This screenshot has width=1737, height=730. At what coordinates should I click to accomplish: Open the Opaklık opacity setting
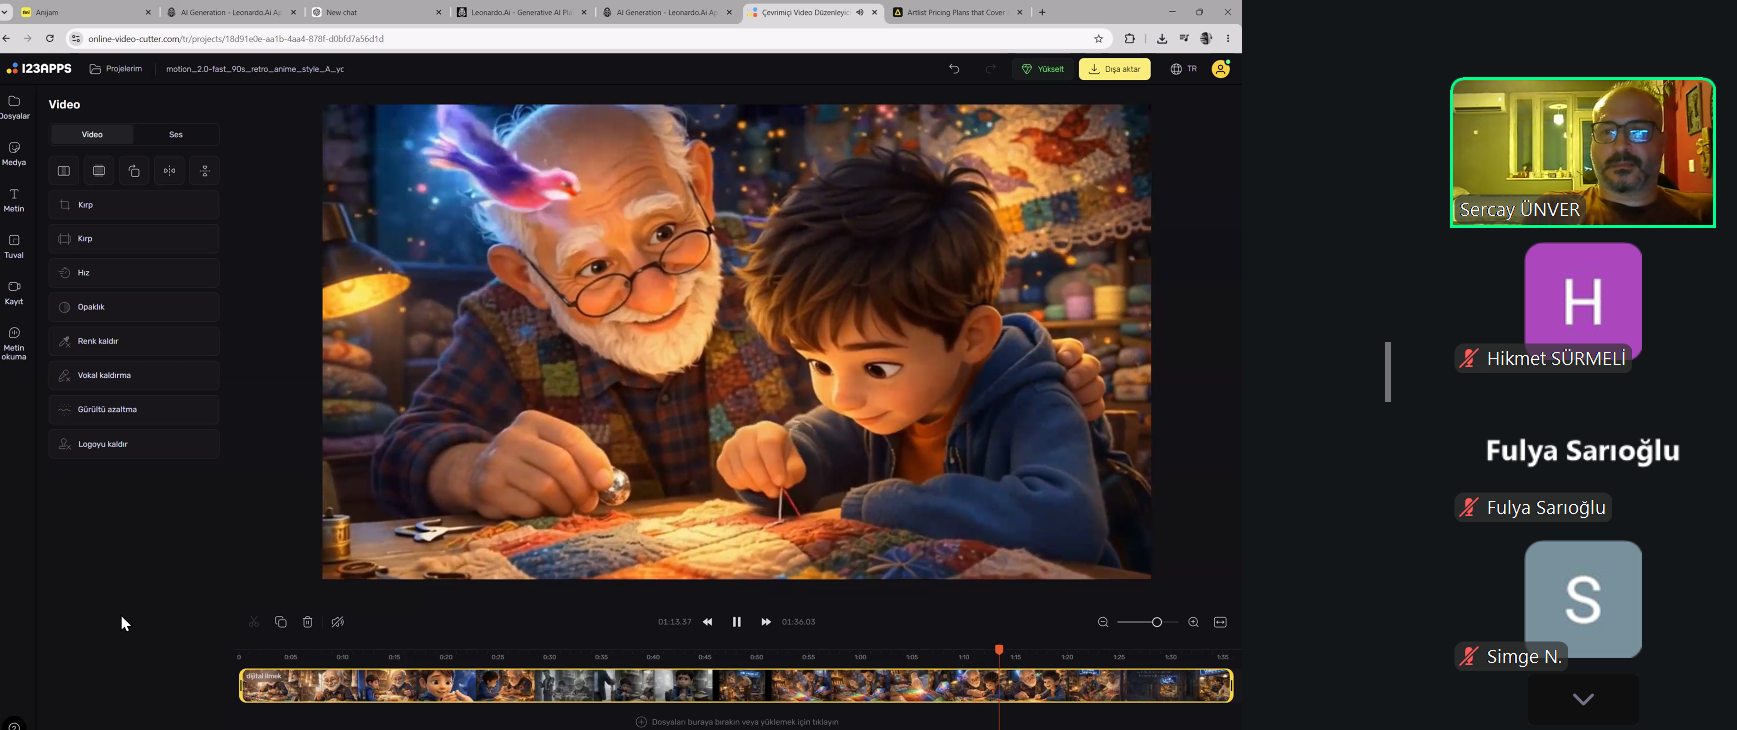[x=134, y=307]
